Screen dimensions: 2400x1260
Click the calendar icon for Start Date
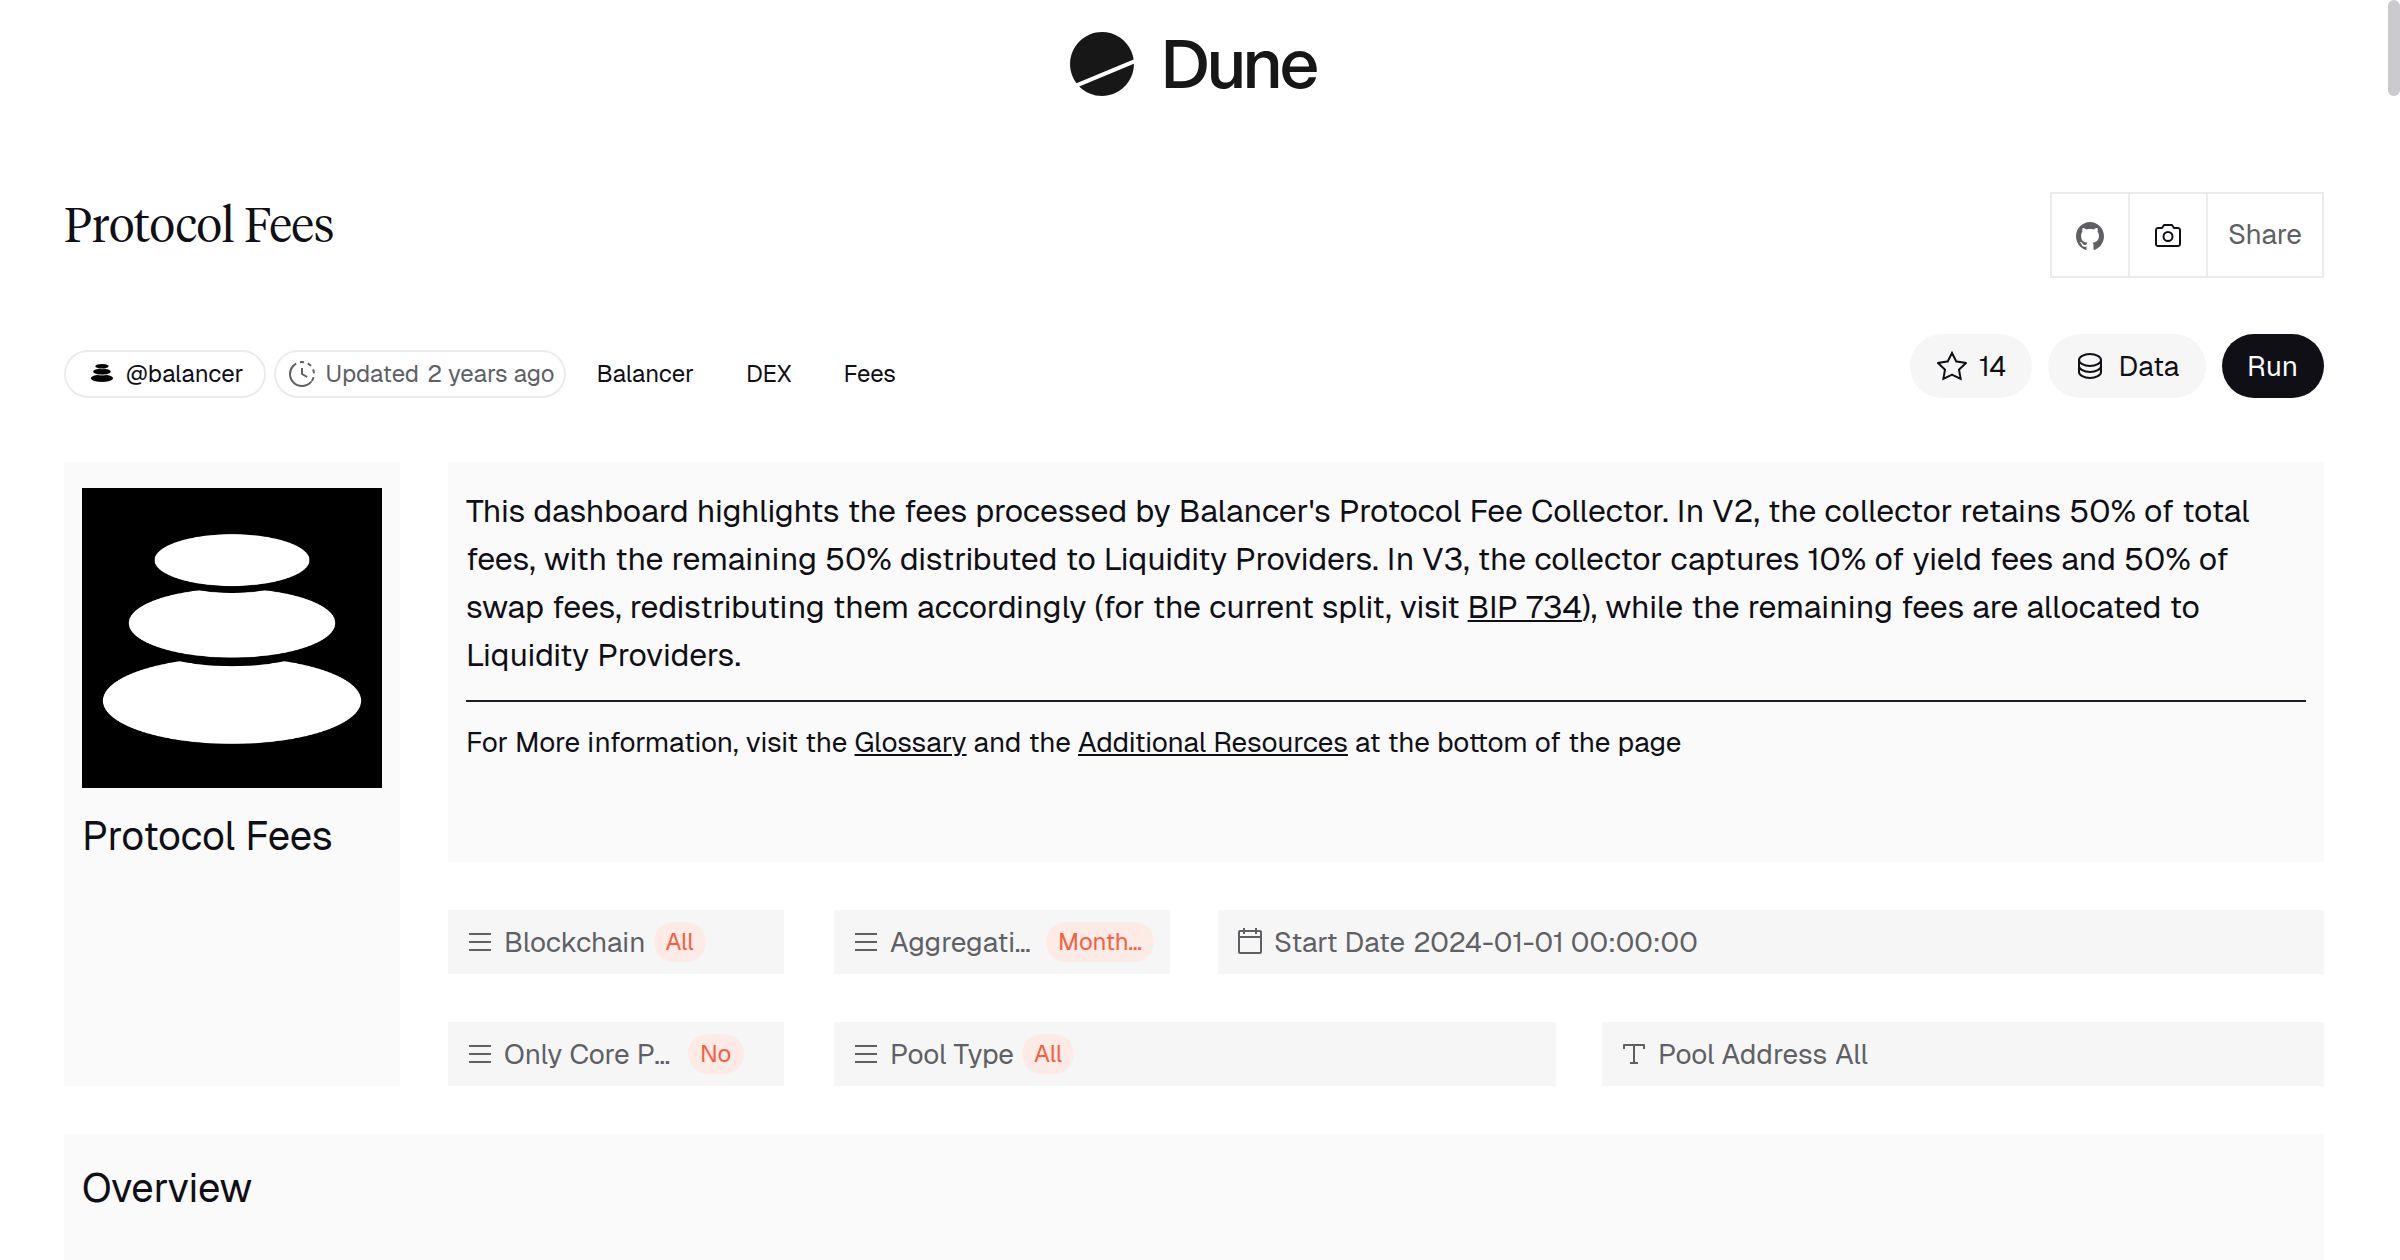coord(1249,942)
